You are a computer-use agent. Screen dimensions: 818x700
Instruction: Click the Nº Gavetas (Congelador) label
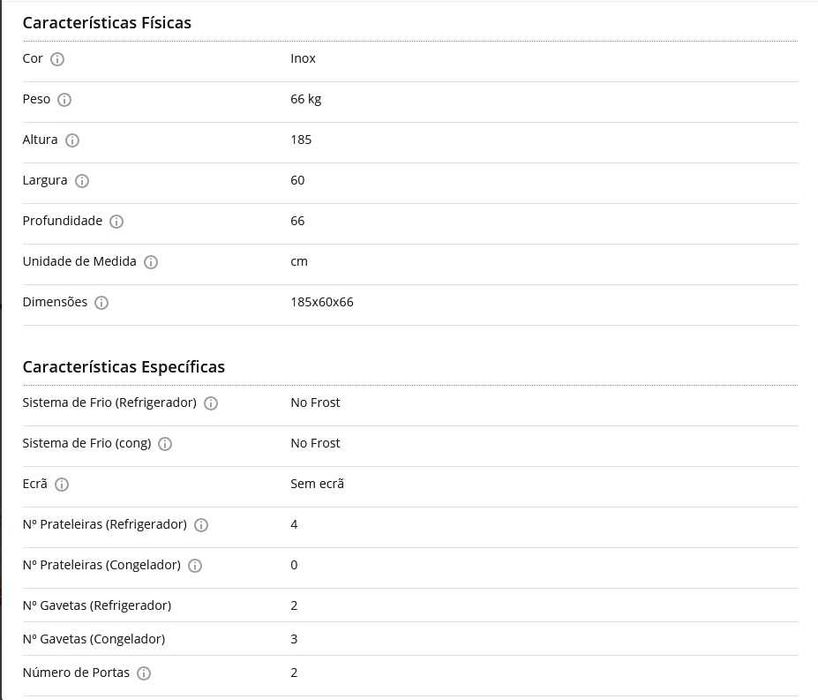tap(94, 639)
